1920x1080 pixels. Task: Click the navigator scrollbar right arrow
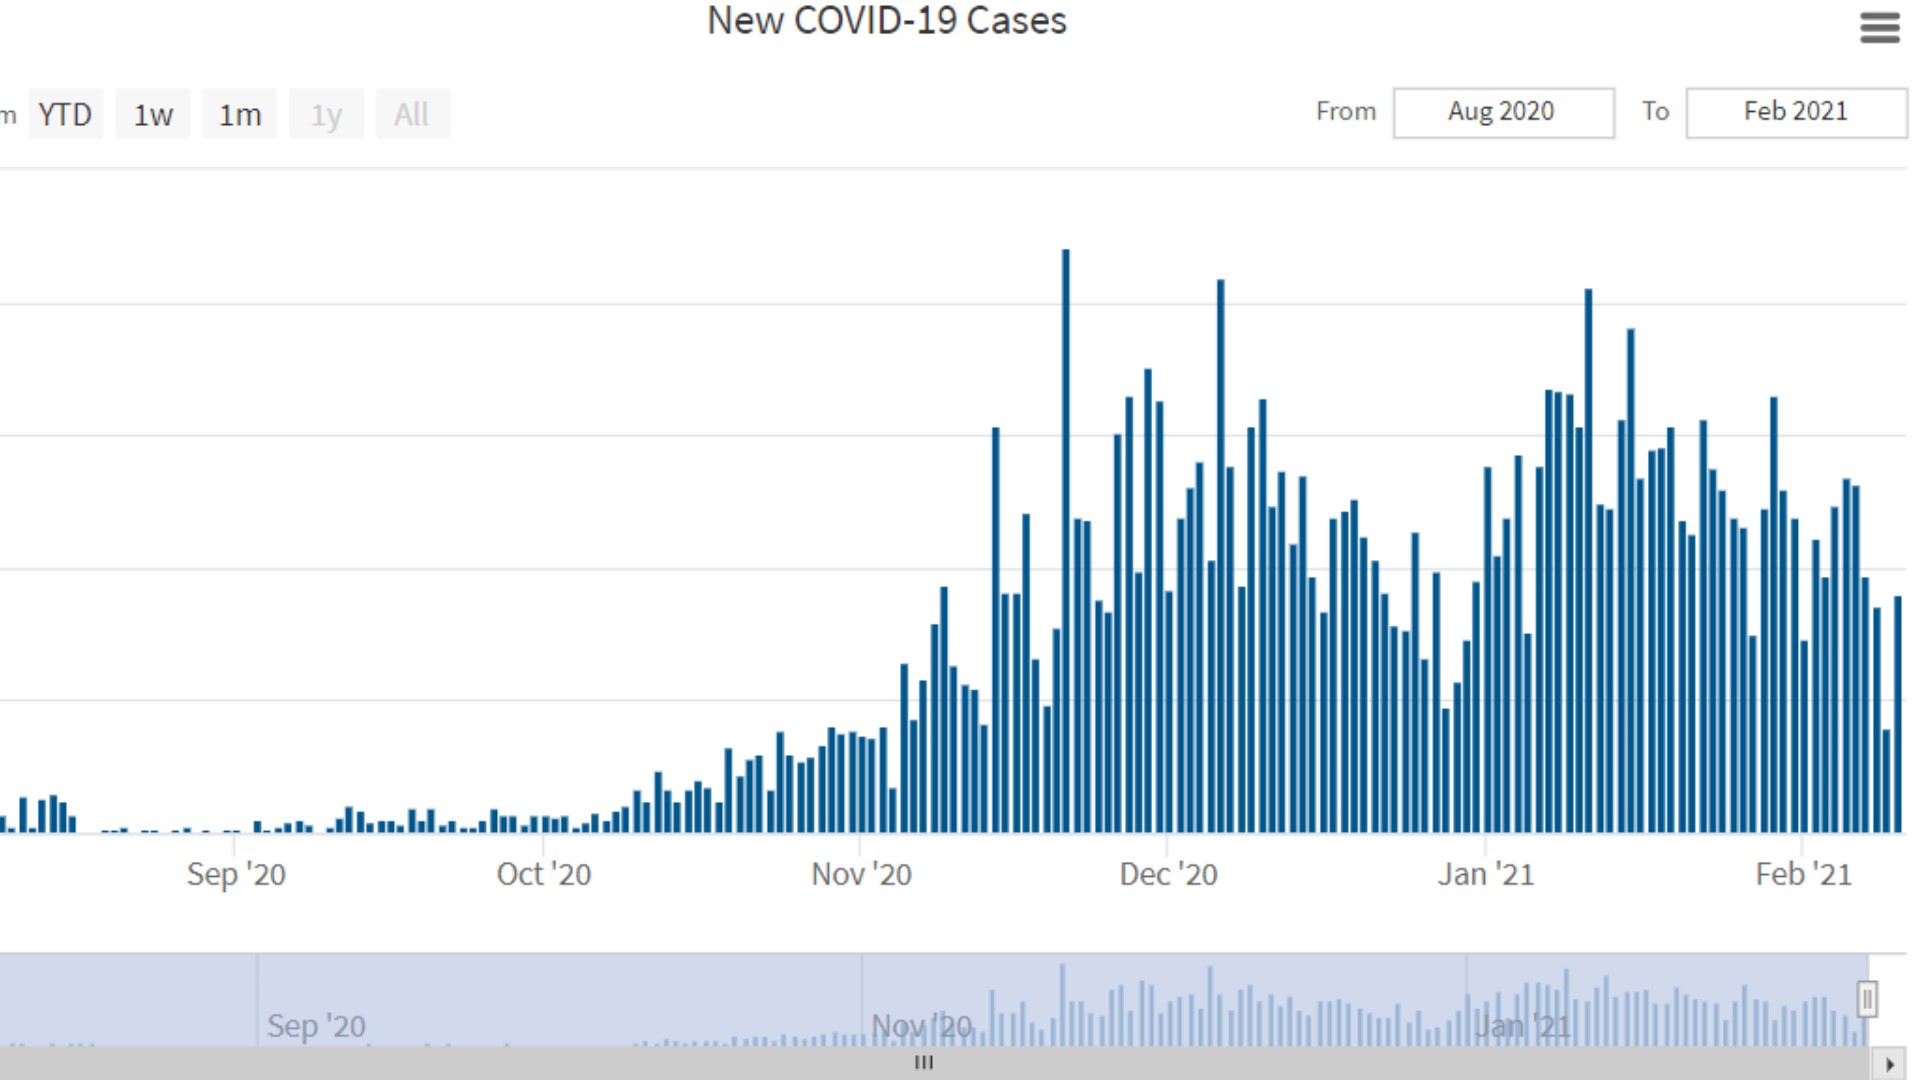click(1890, 1064)
